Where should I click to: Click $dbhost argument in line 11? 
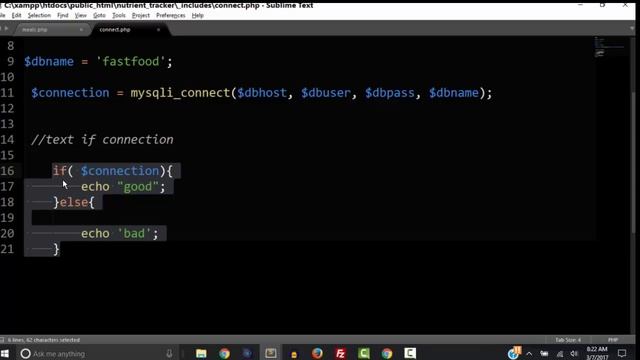click(262, 93)
